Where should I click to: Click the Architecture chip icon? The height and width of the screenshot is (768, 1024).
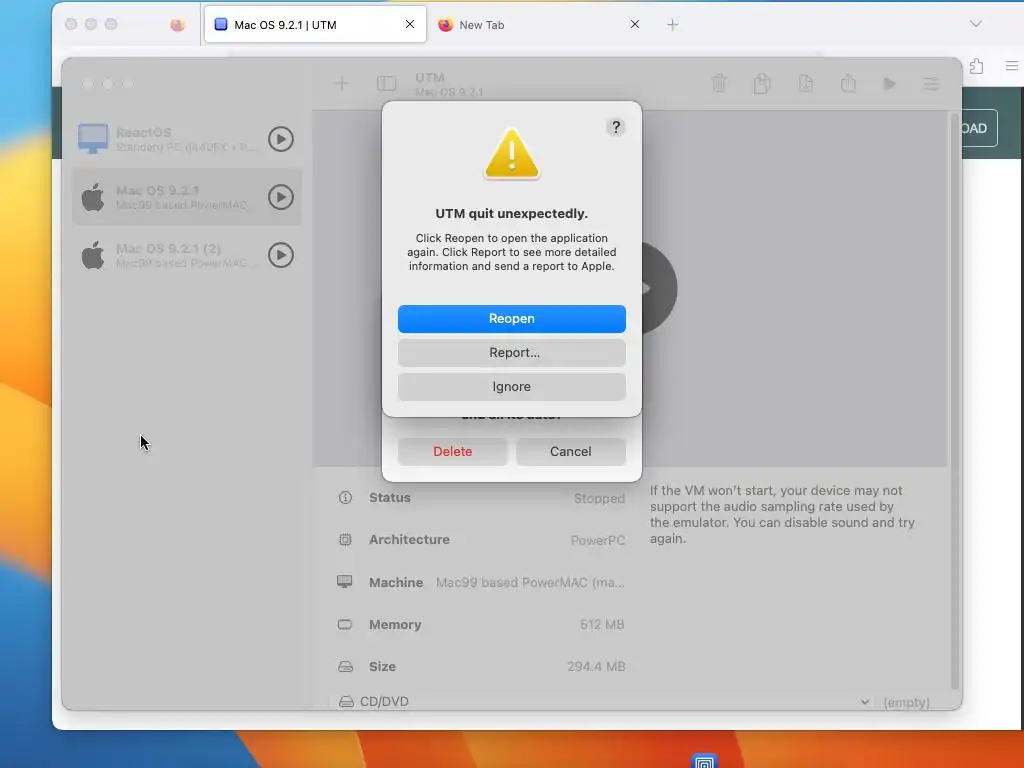[x=345, y=539]
